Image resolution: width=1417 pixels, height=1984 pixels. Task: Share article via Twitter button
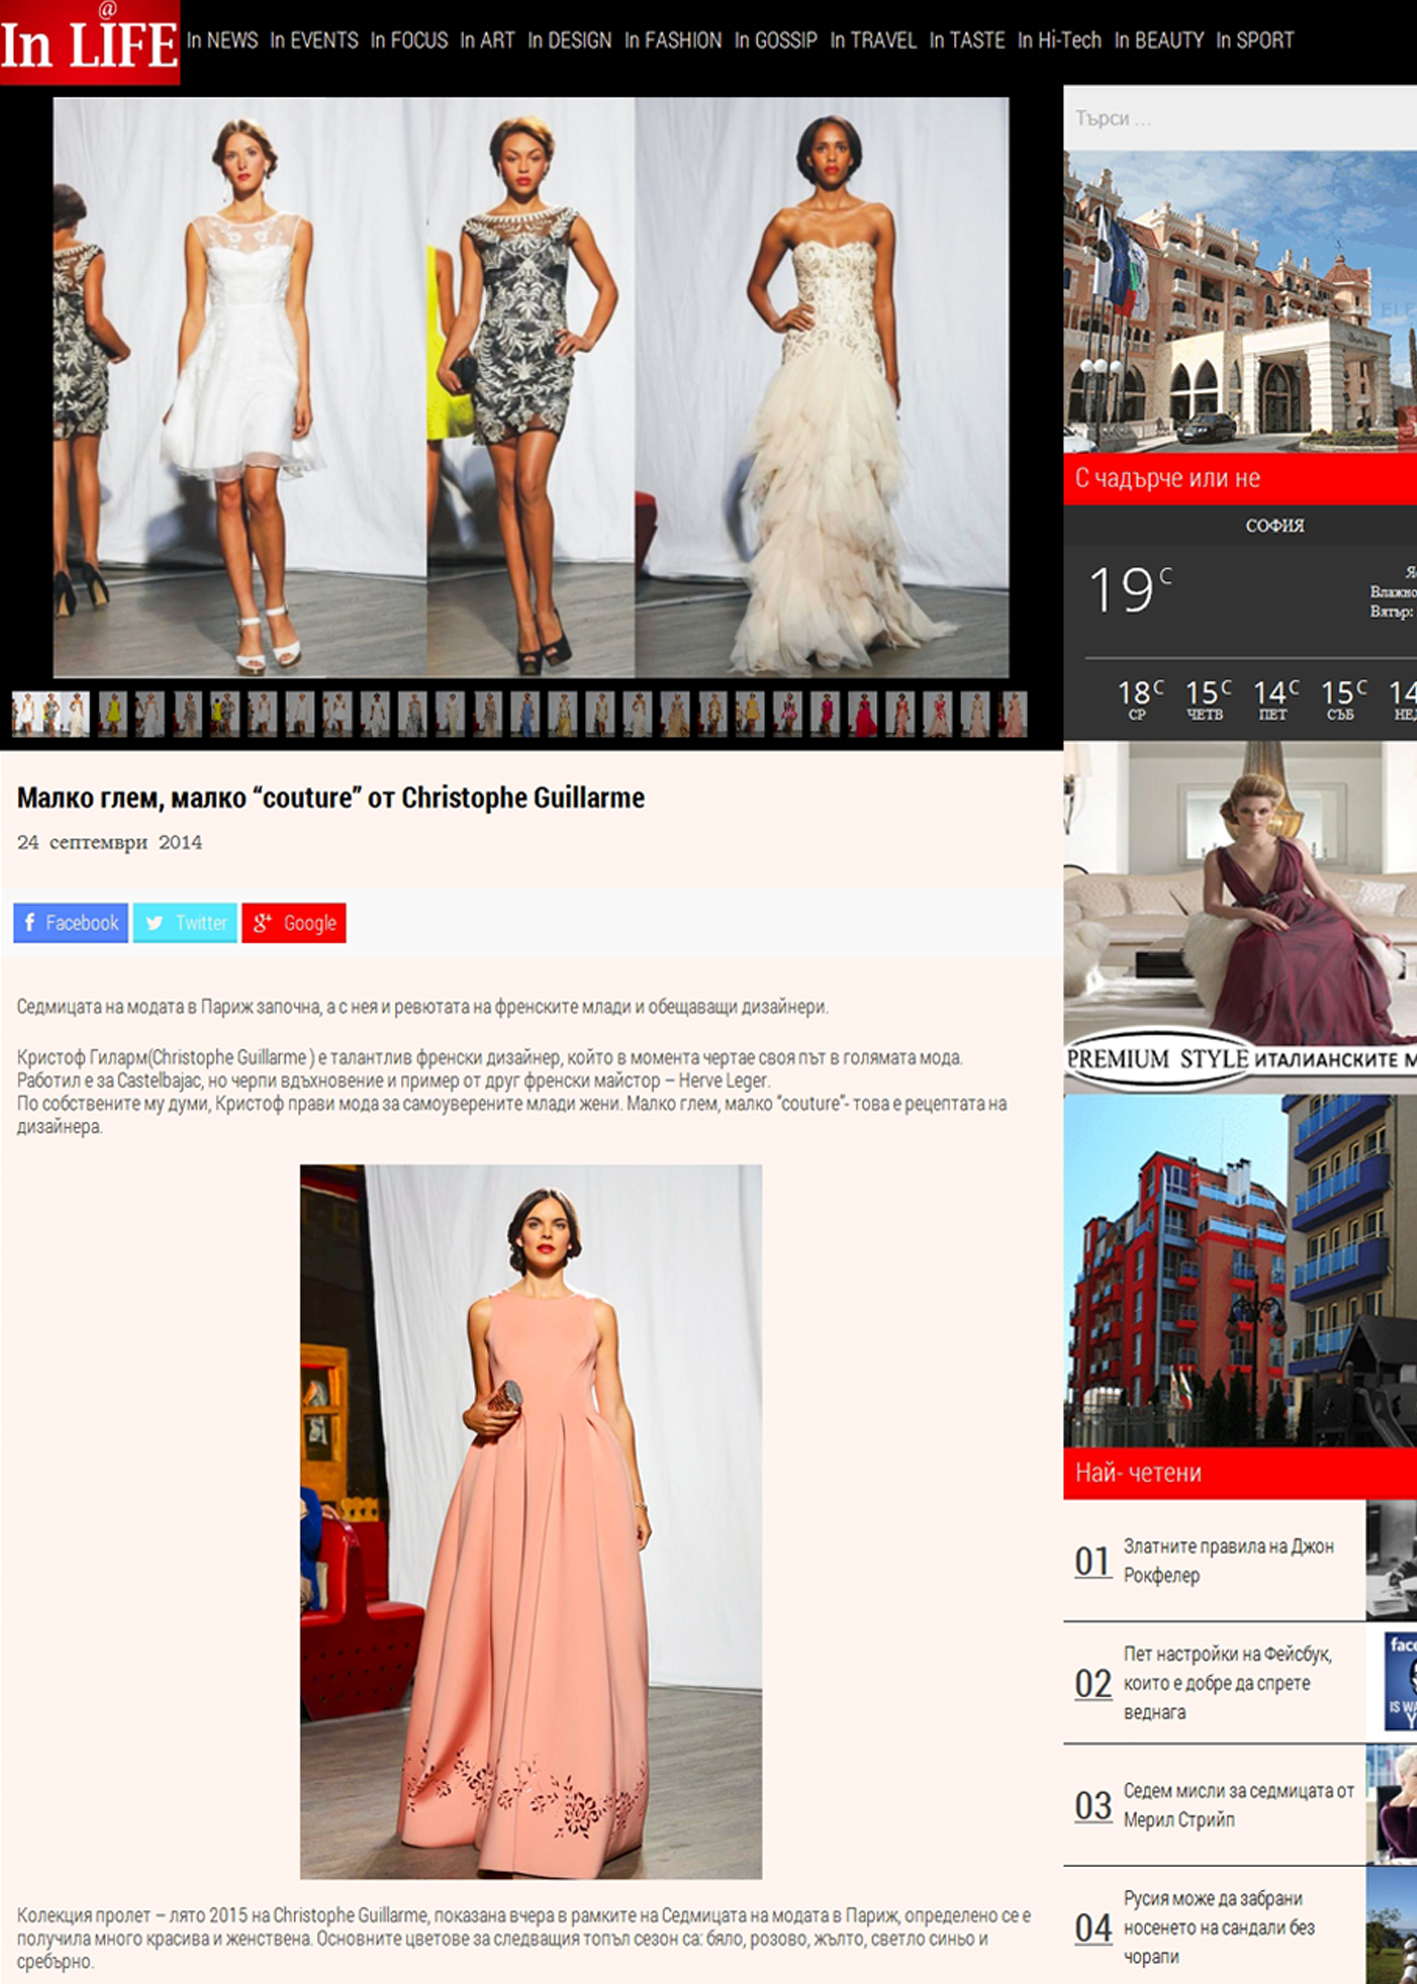click(x=185, y=922)
